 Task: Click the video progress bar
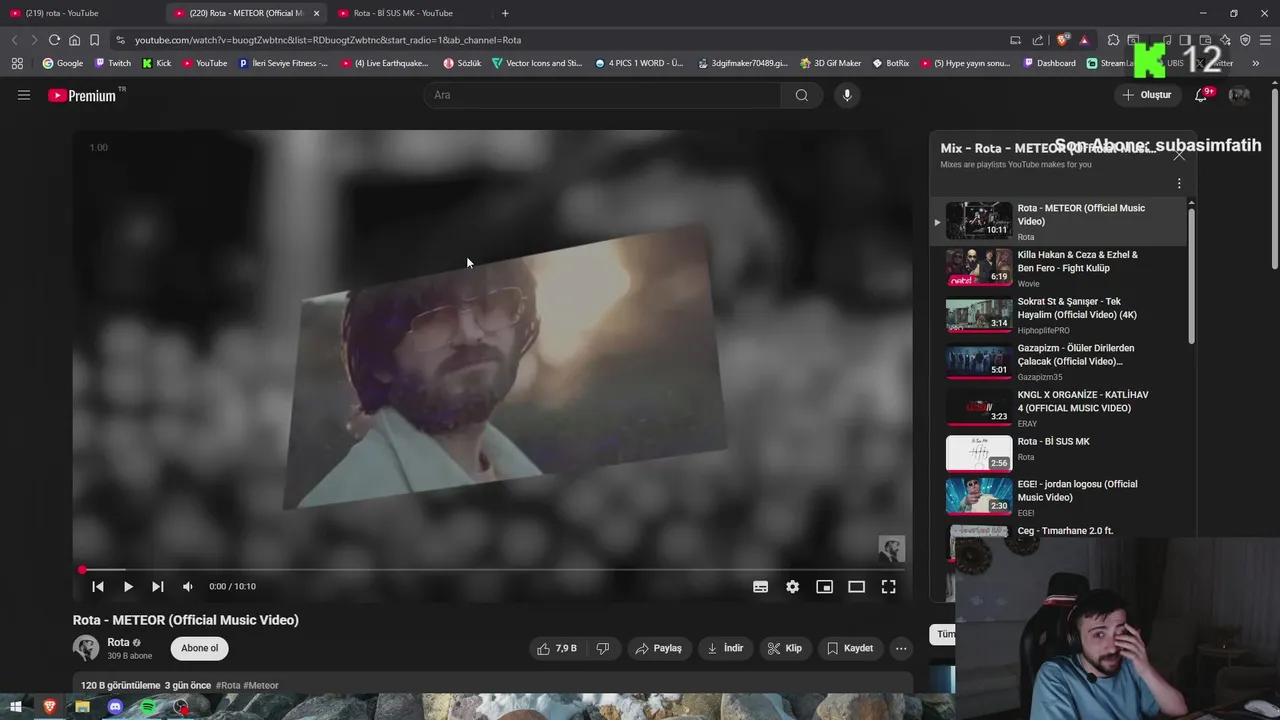492,570
